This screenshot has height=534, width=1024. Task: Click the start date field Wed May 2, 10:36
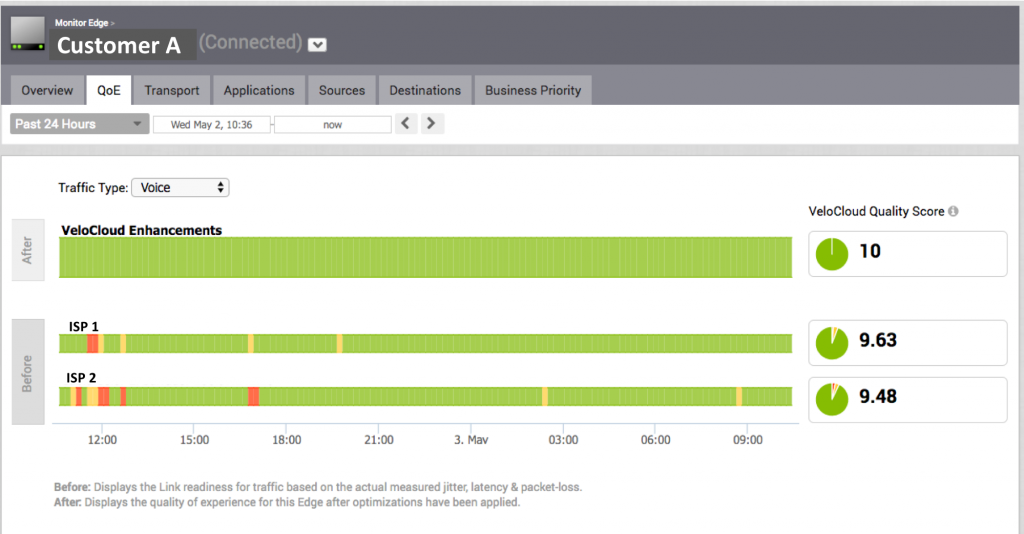coord(212,125)
